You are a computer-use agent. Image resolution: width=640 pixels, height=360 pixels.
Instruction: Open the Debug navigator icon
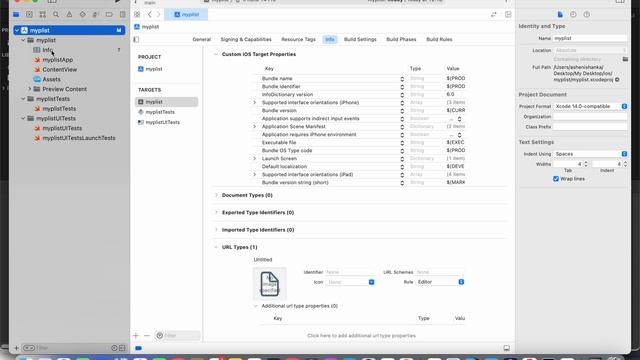click(x=96, y=15)
